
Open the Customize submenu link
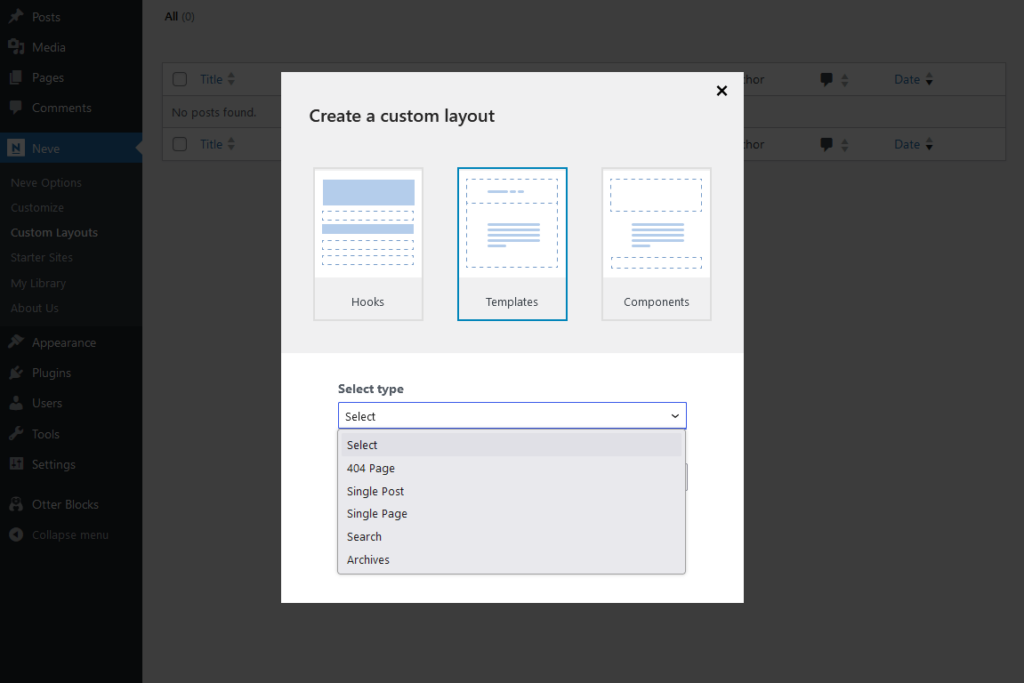(37, 208)
